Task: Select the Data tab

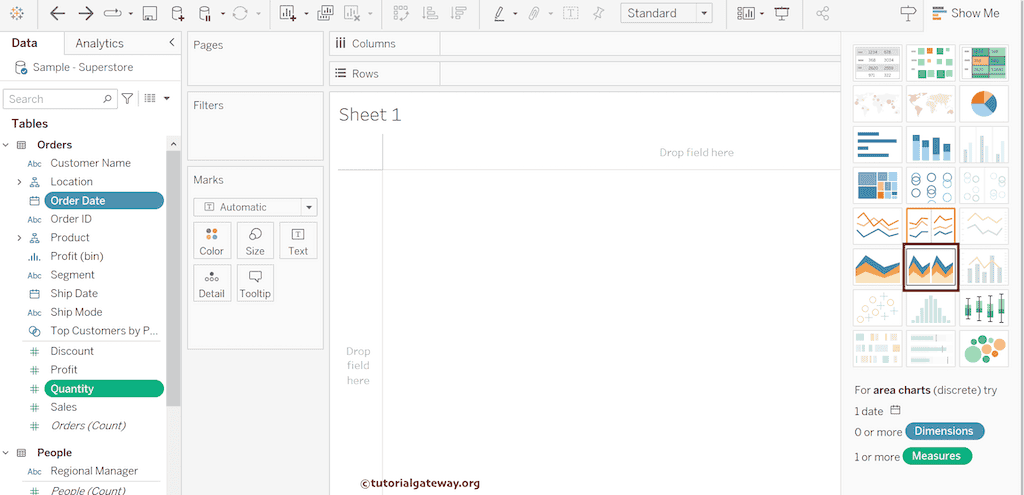Action: click(25, 43)
